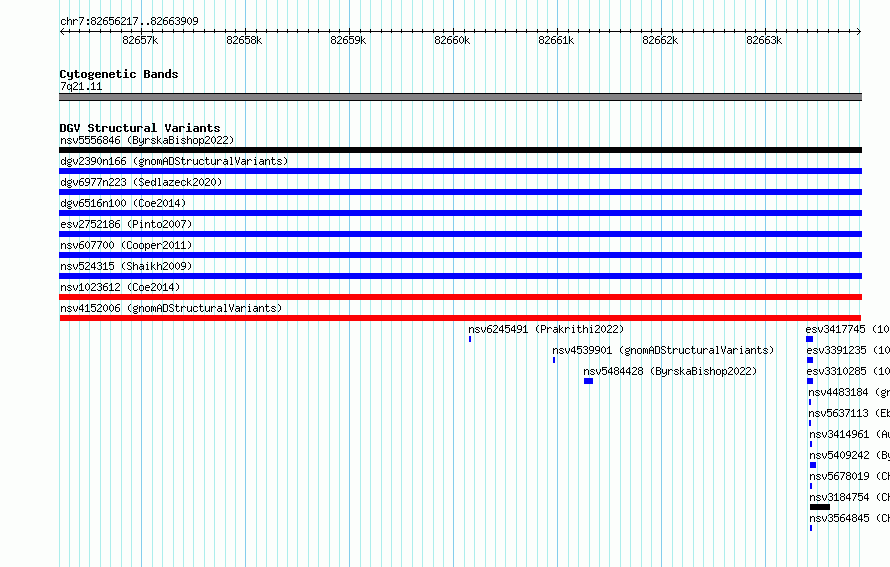The width and height of the screenshot is (890, 567).
Task: Click the small blue nsv4539901 variant mark
Action: (554, 360)
